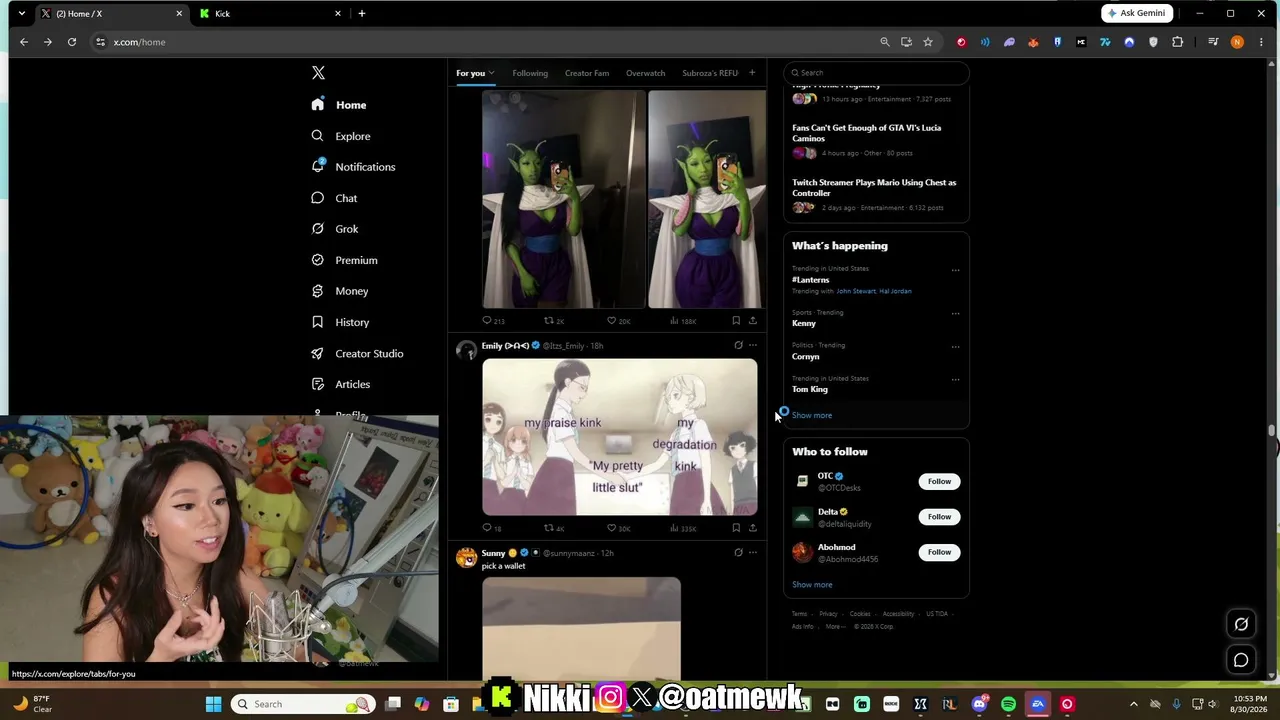The height and width of the screenshot is (720, 1280).
Task: Follow the Abohmod account
Action: 939,552
